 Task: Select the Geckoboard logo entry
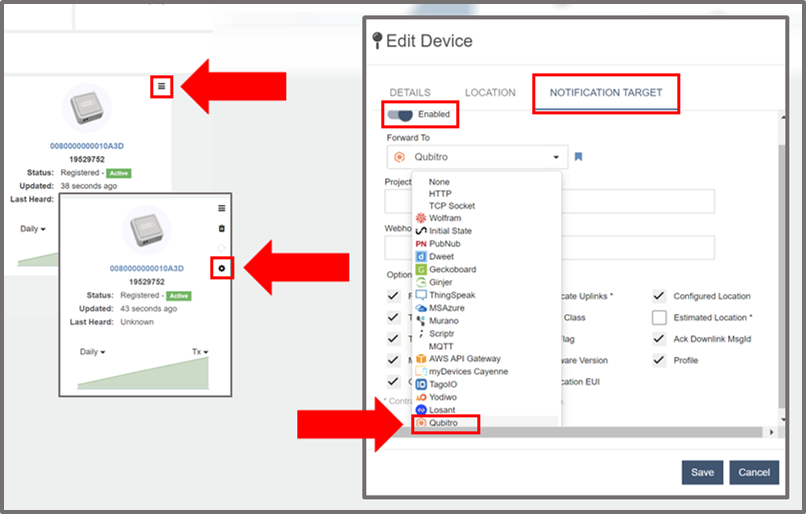click(446, 269)
